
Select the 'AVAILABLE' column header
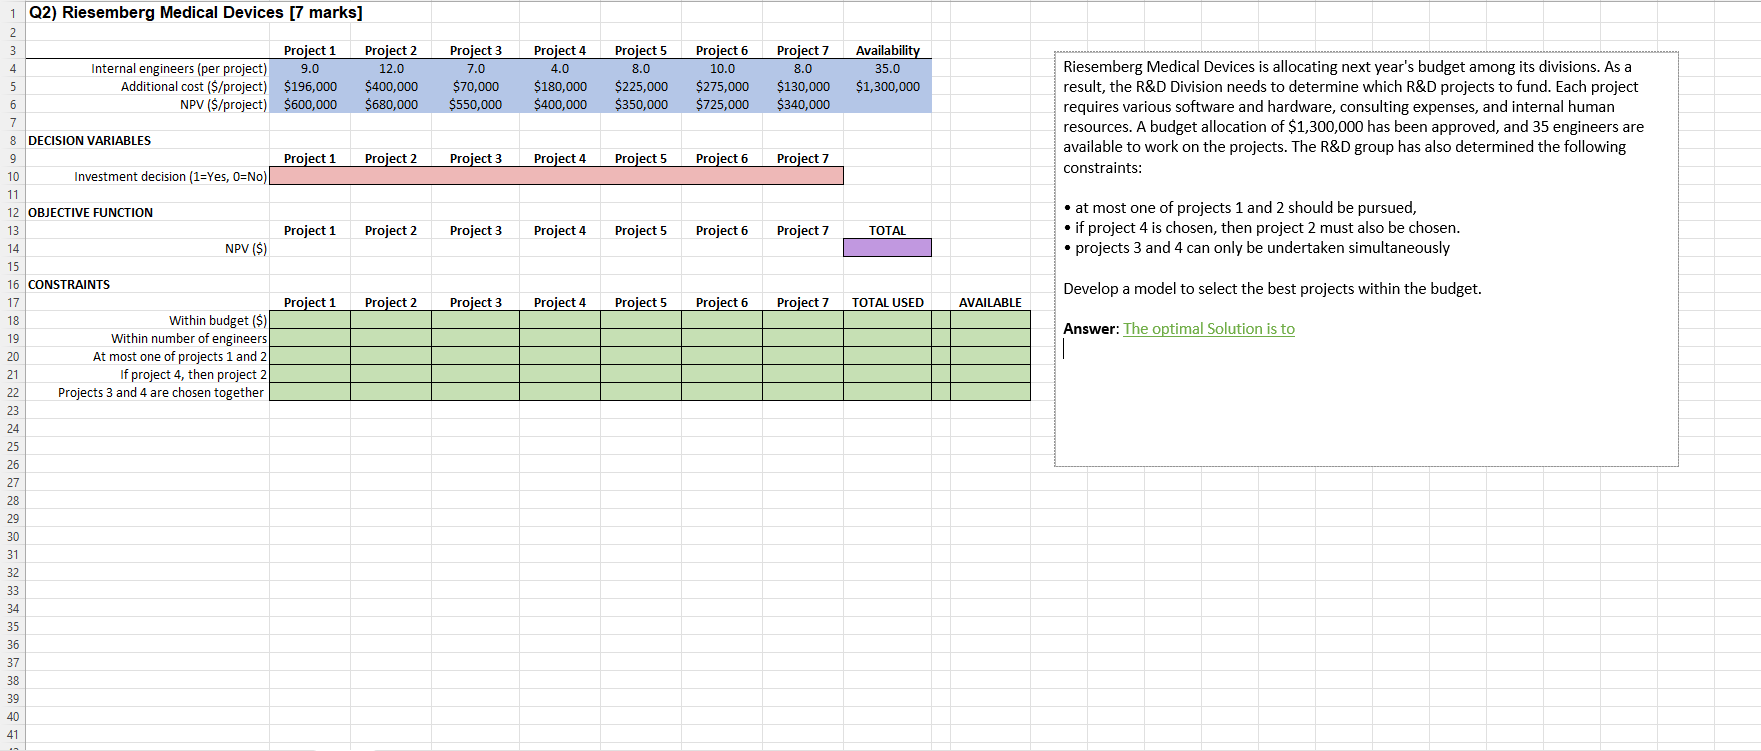[x=990, y=303]
